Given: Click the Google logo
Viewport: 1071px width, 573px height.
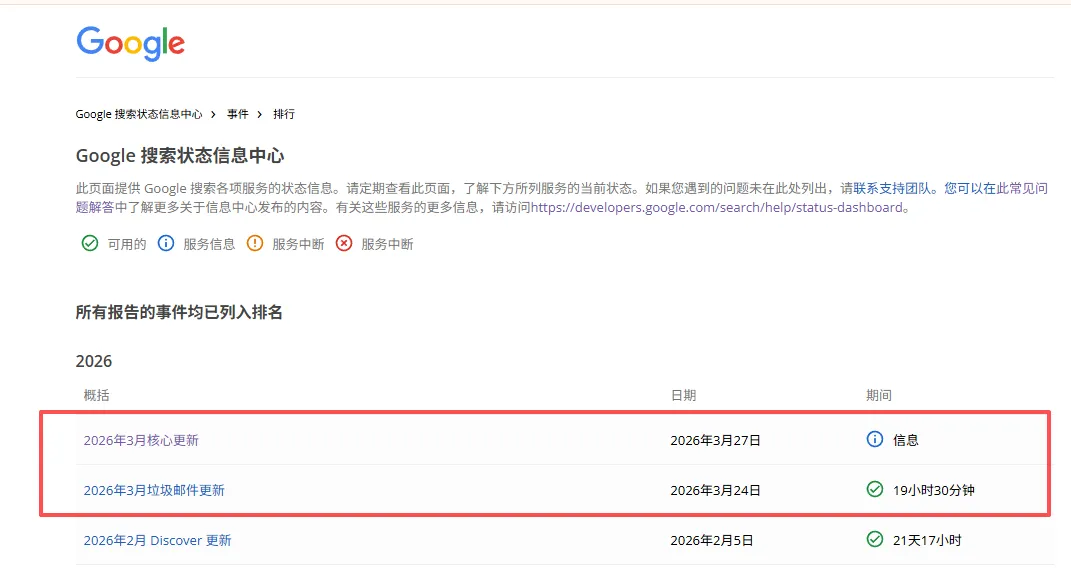Looking at the screenshot, I should pyautogui.click(x=130, y=44).
